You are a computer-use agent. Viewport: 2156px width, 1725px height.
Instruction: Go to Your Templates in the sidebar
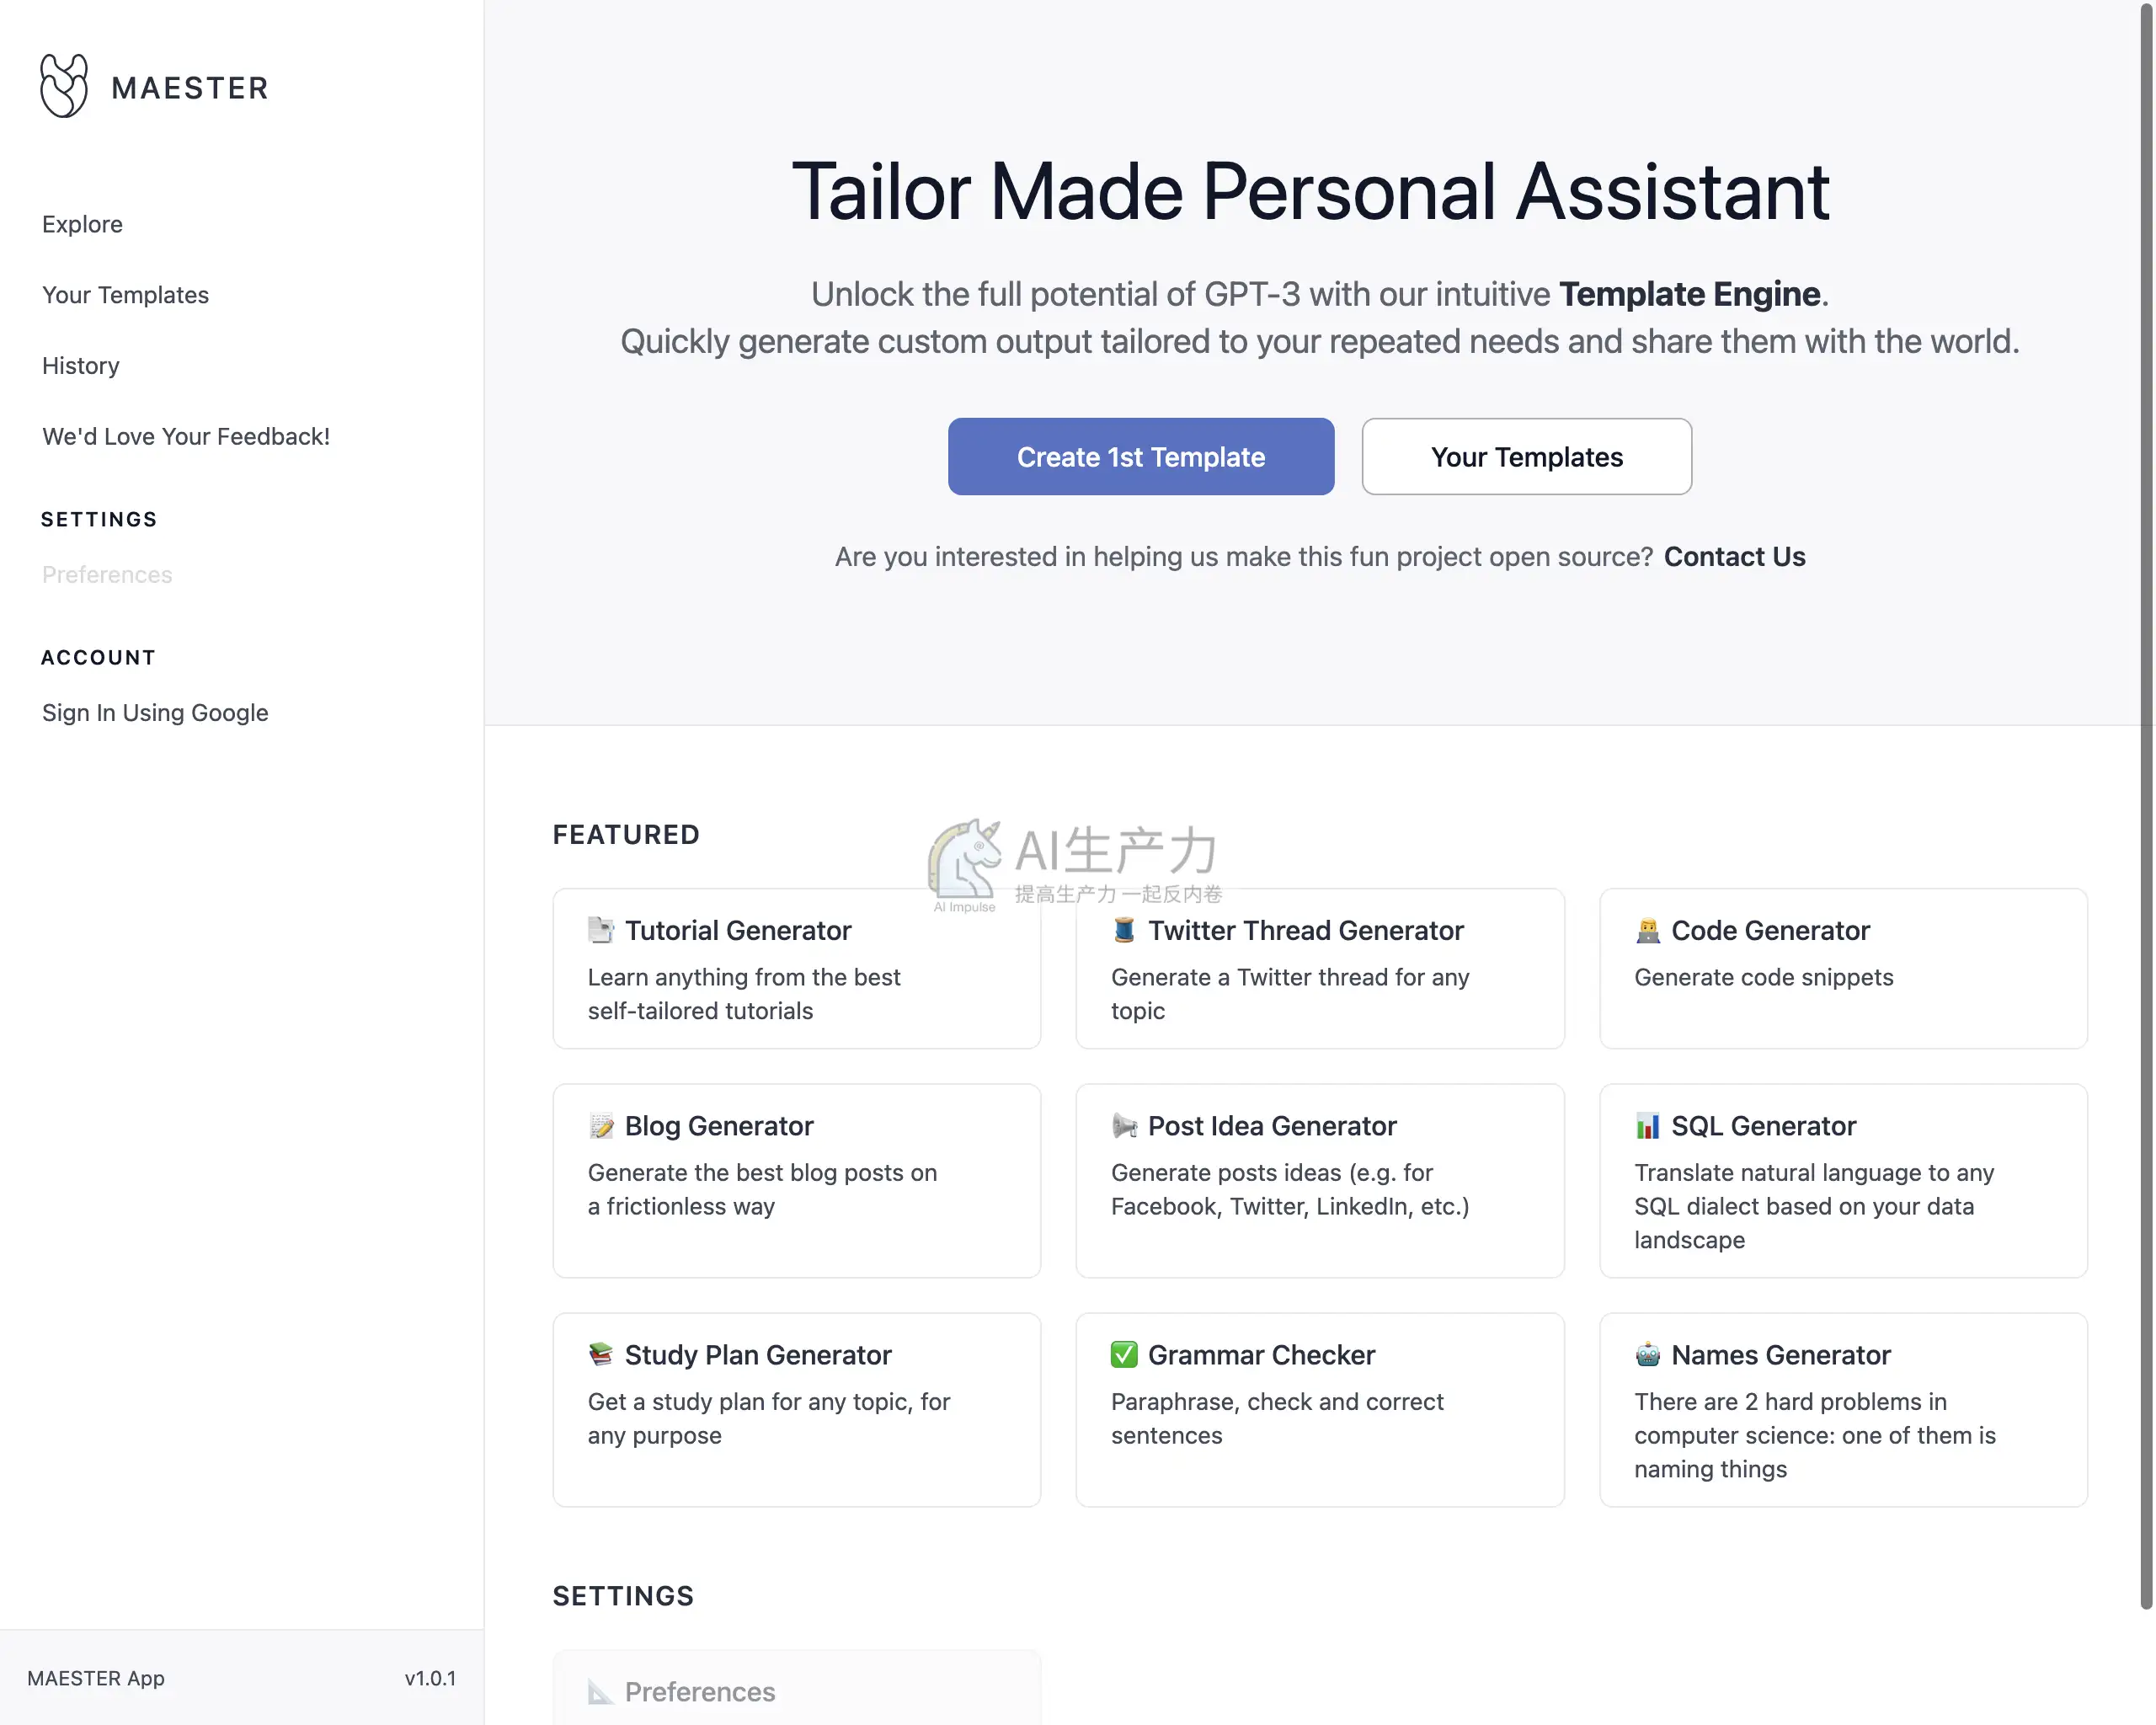pos(125,295)
